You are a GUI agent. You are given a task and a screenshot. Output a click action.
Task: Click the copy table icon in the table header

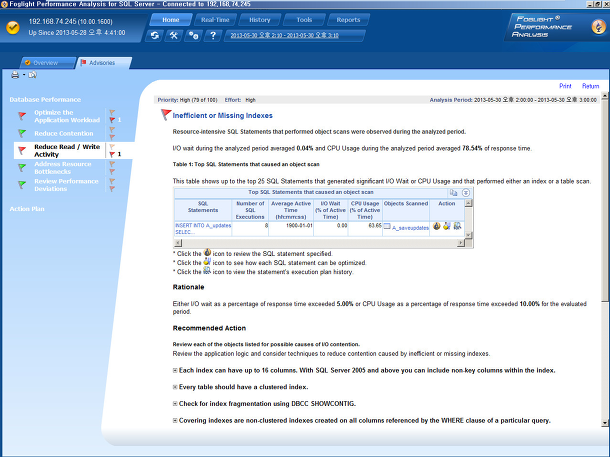pos(454,193)
